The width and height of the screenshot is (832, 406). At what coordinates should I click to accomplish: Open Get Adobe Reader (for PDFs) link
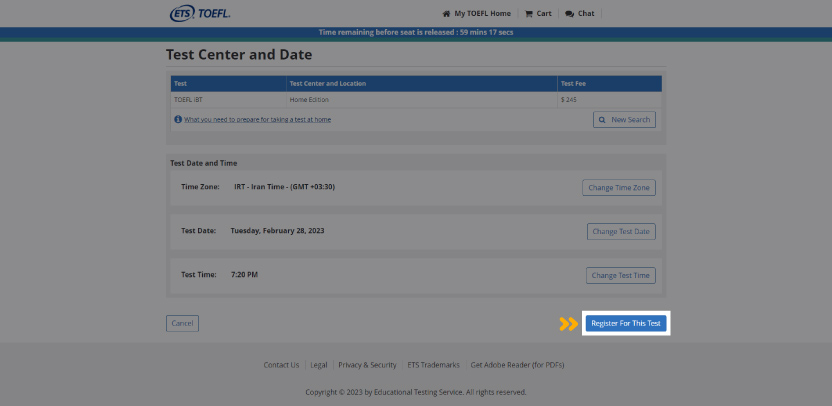[x=517, y=365]
